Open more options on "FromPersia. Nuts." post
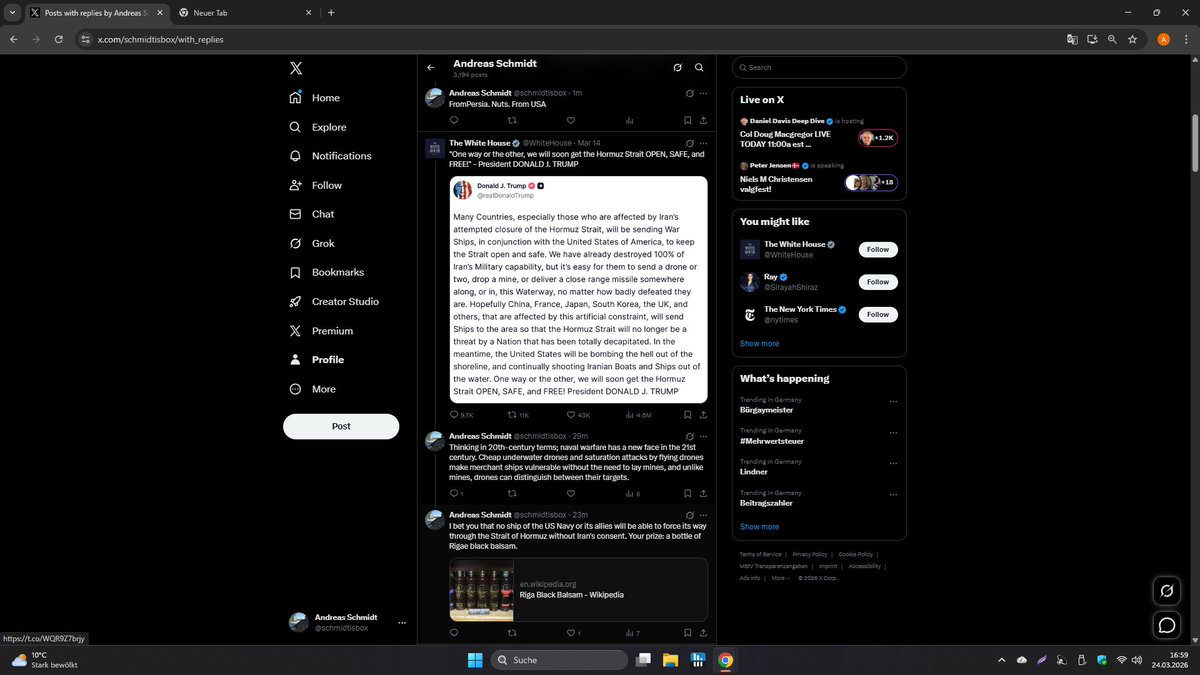 703,93
